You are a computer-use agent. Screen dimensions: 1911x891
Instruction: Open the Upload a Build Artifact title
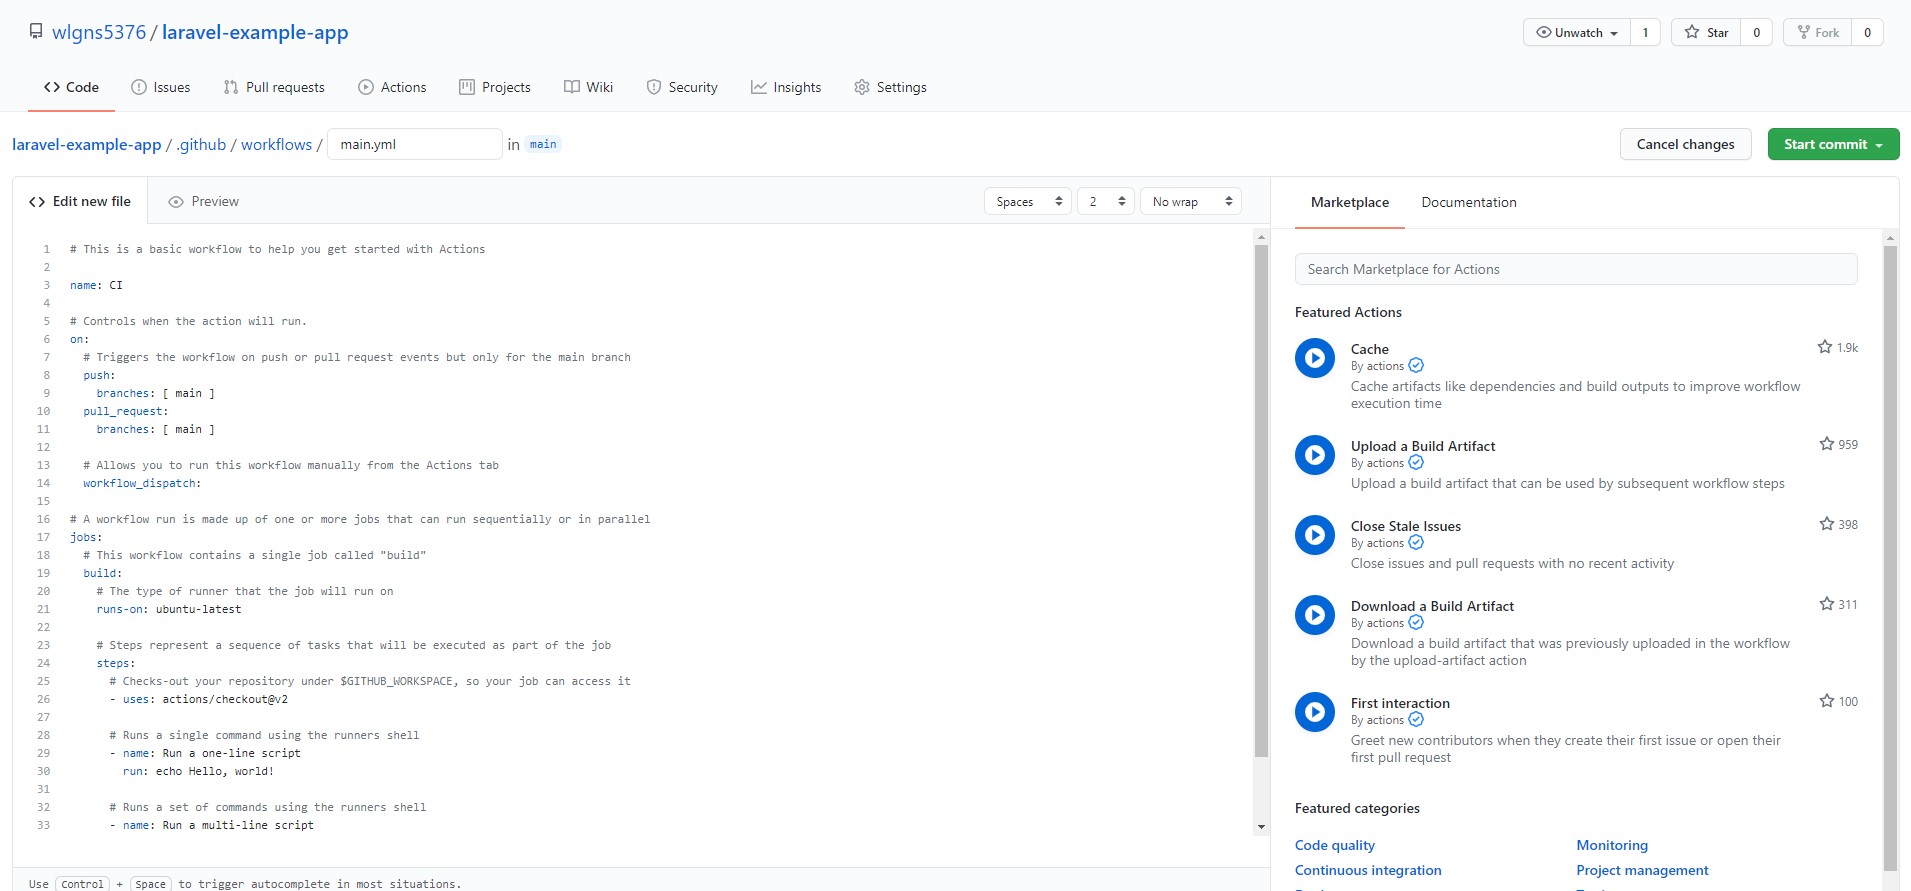click(1423, 446)
